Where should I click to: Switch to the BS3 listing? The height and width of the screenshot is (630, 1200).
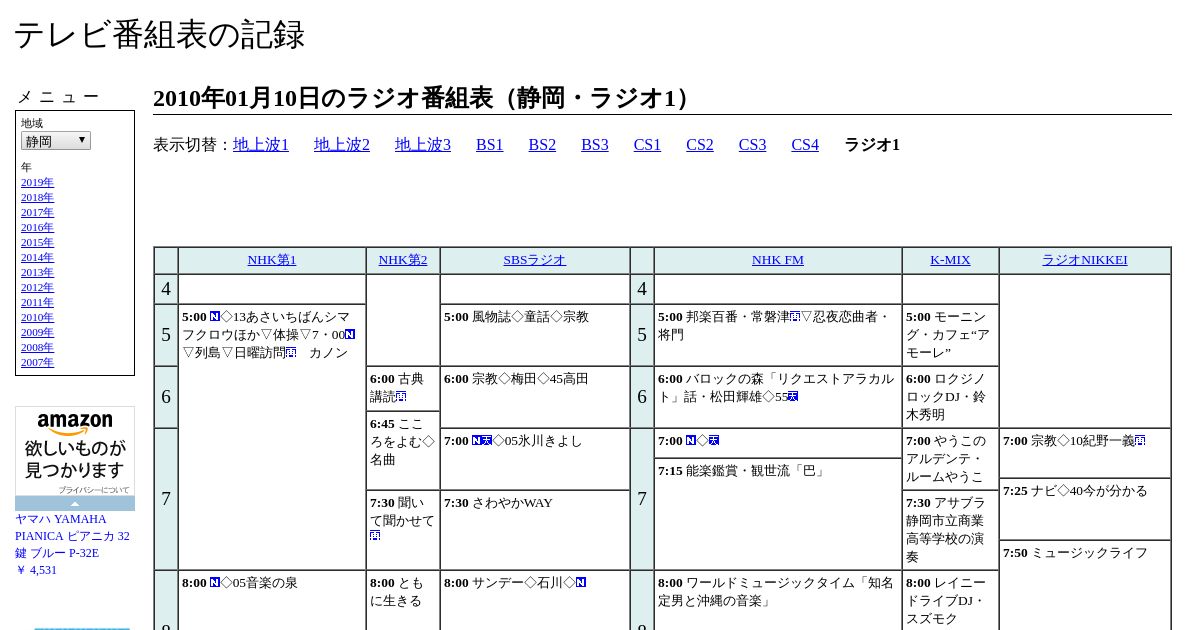click(x=595, y=145)
